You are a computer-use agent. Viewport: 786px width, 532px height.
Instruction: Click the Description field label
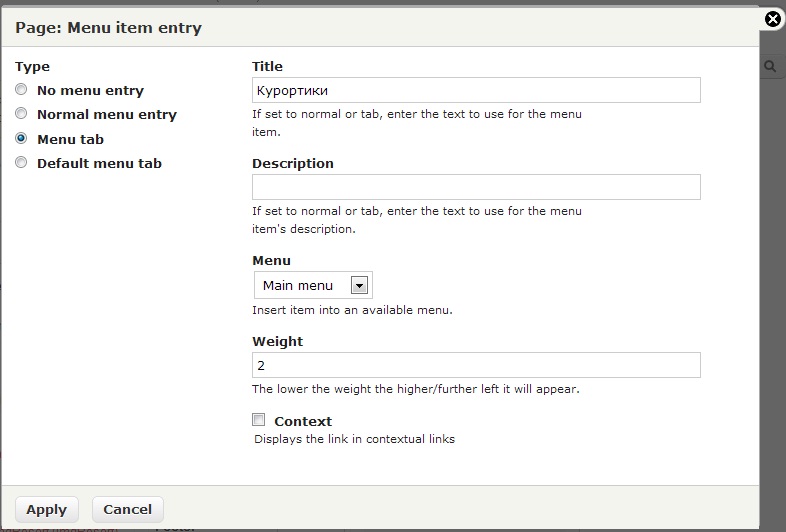point(293,164)
